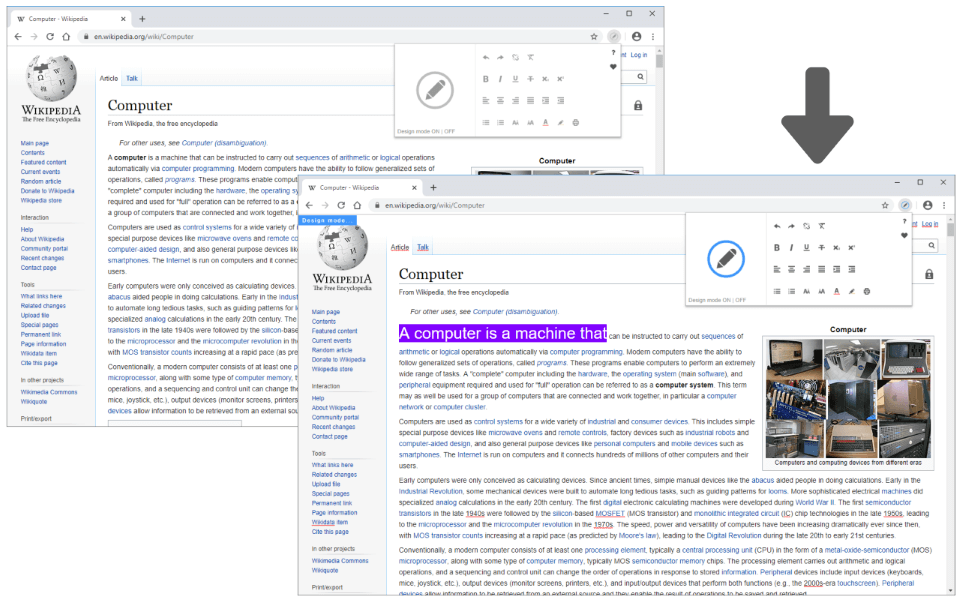
Task: Click the reset changes icon in front window popup
Action: 806,226
